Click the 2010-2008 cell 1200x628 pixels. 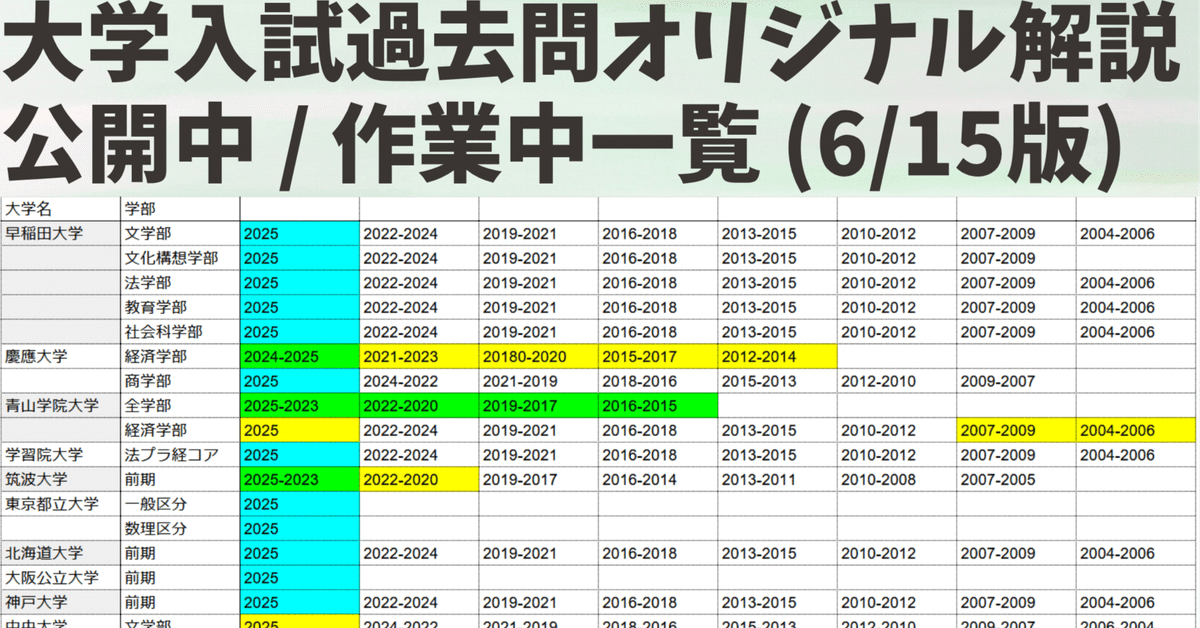(897, 479)
